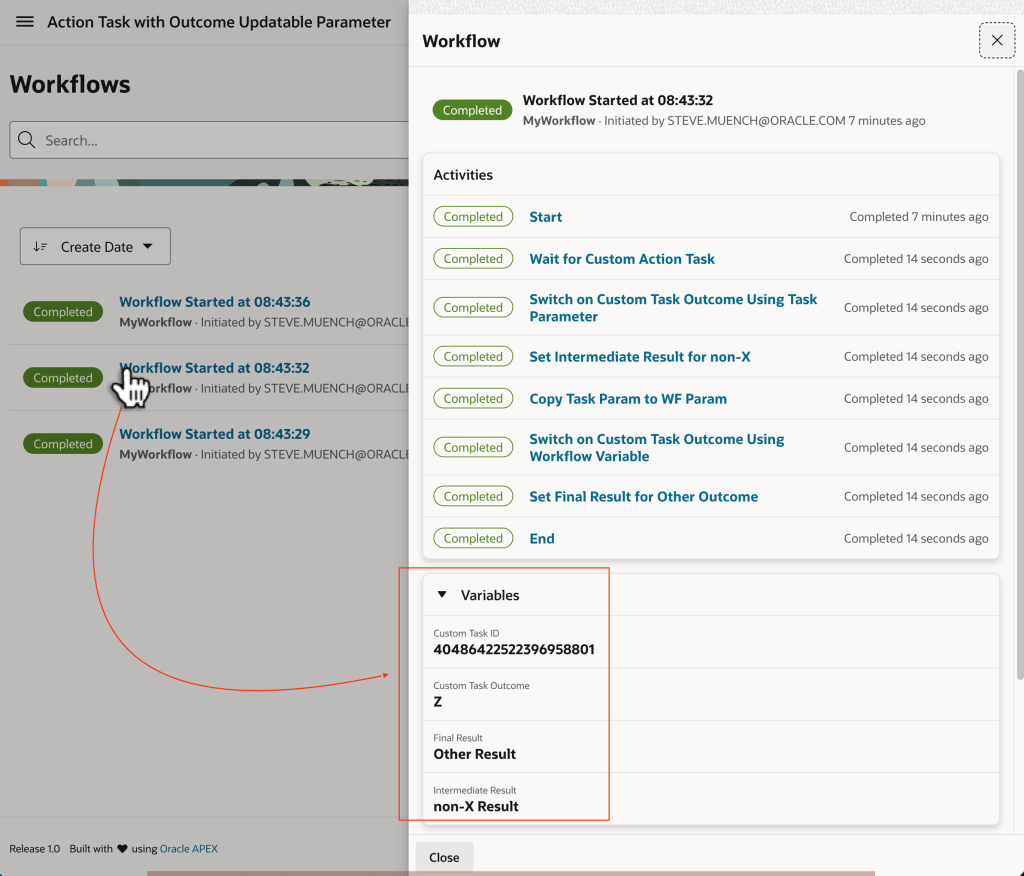This screenshot has height=876, width=1024.
Task: Click Completed badge in workflow dialog header
Action: coord(471,111)
